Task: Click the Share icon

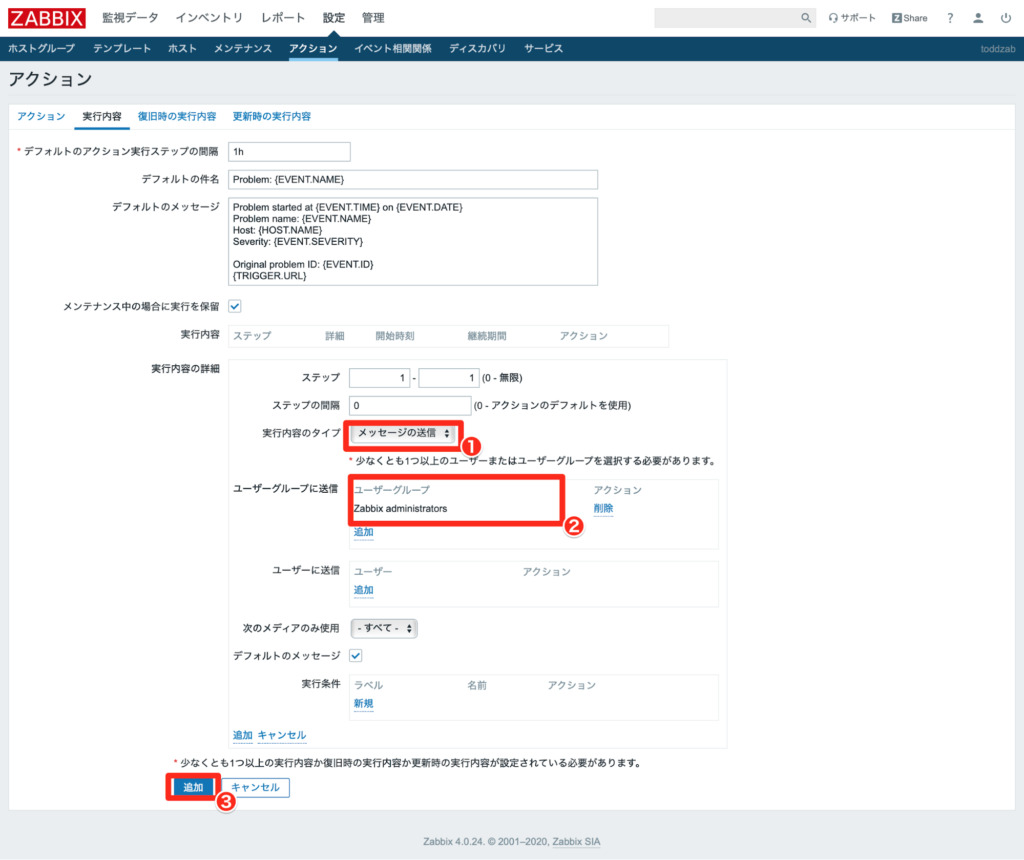Action: click(x=908, y=17)
